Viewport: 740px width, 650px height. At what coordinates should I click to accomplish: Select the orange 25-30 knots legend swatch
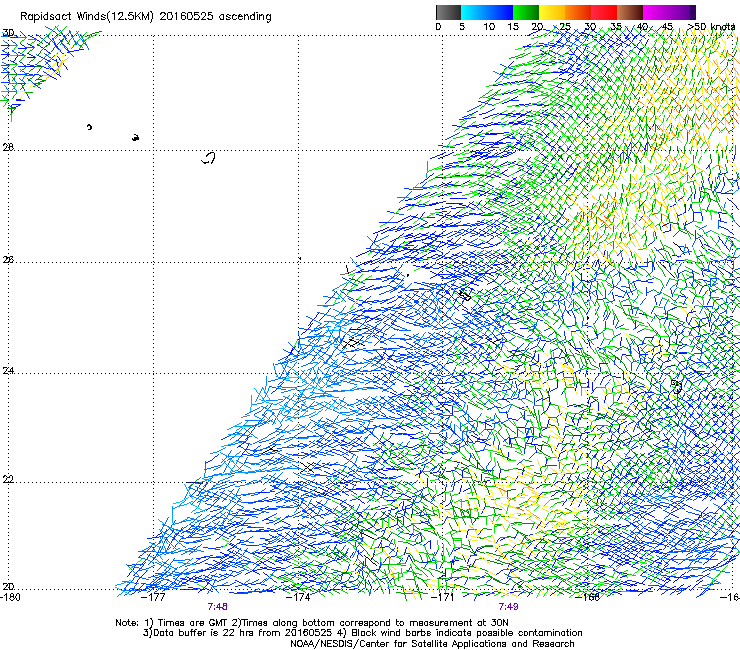(x=578, y=12)
